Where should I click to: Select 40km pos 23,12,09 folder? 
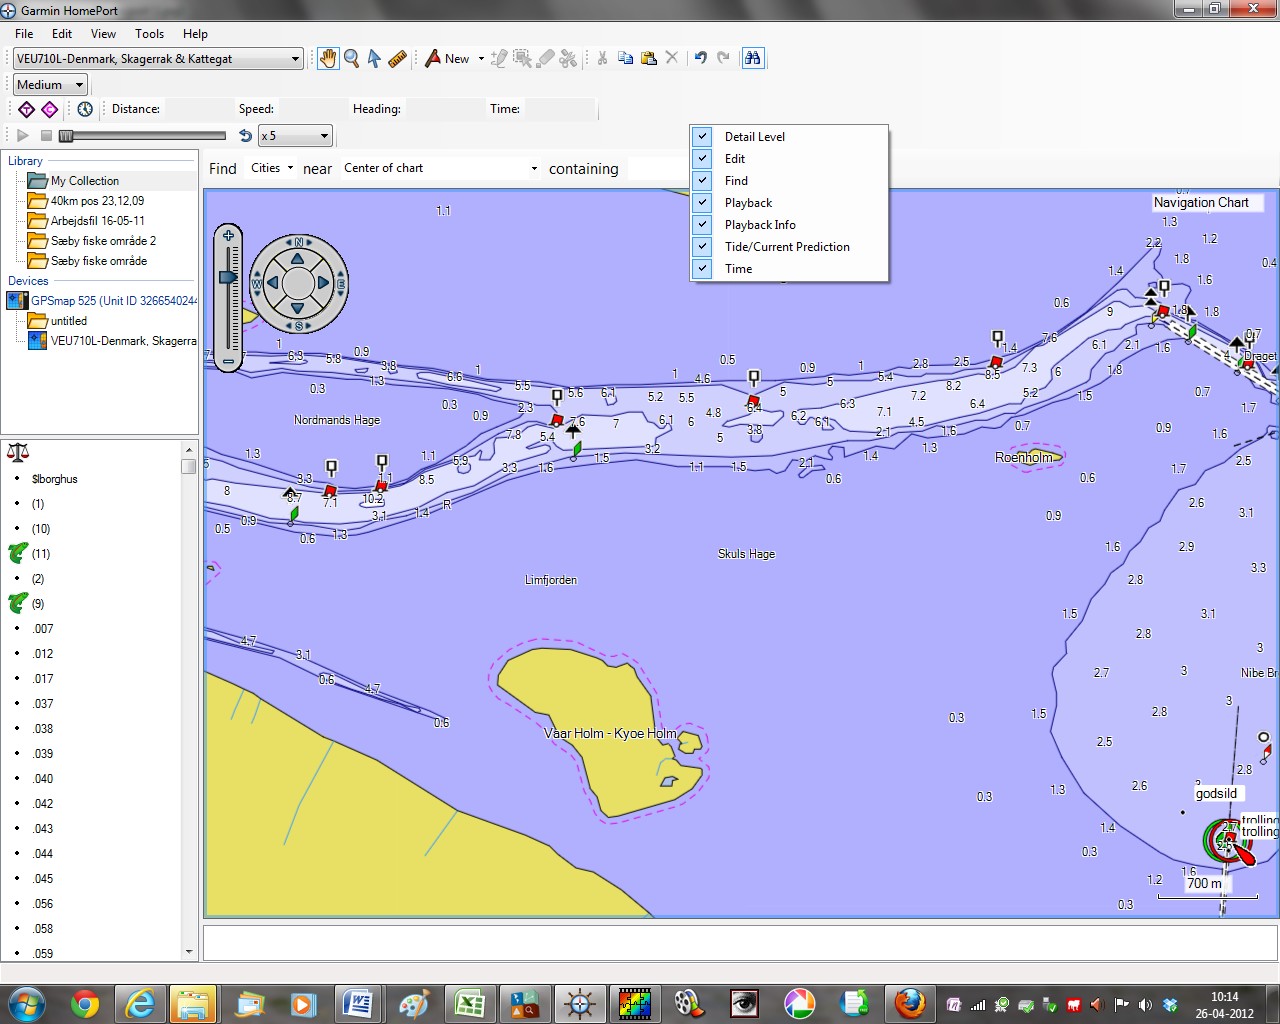click(x=97, y=201)
